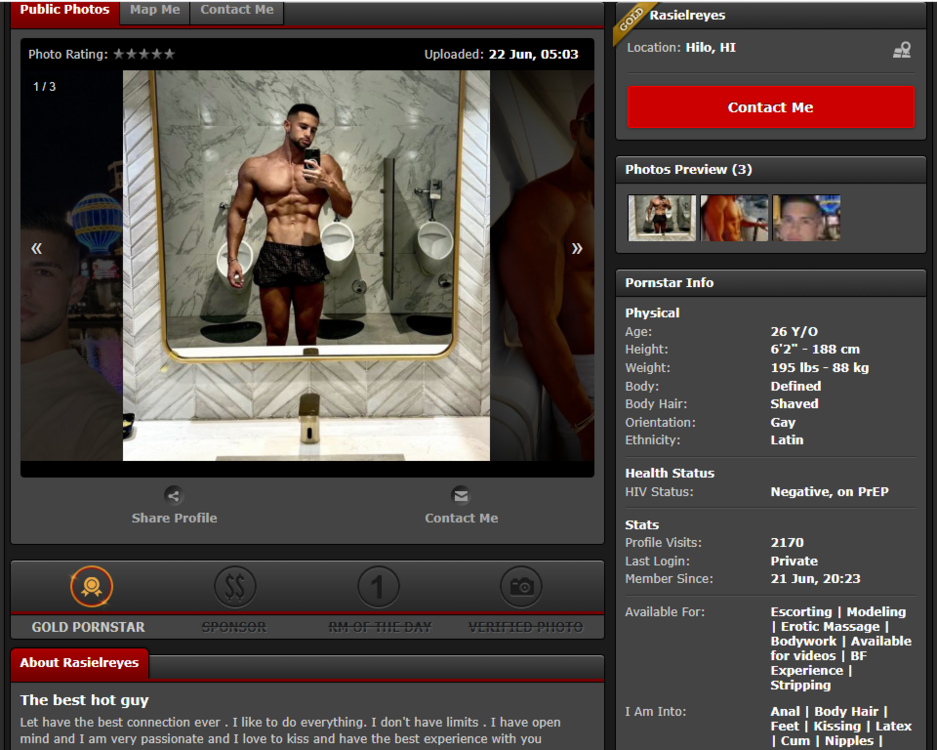937x750 pixels.
Task: Open the Map Me tab
Action: click(155, 10)
